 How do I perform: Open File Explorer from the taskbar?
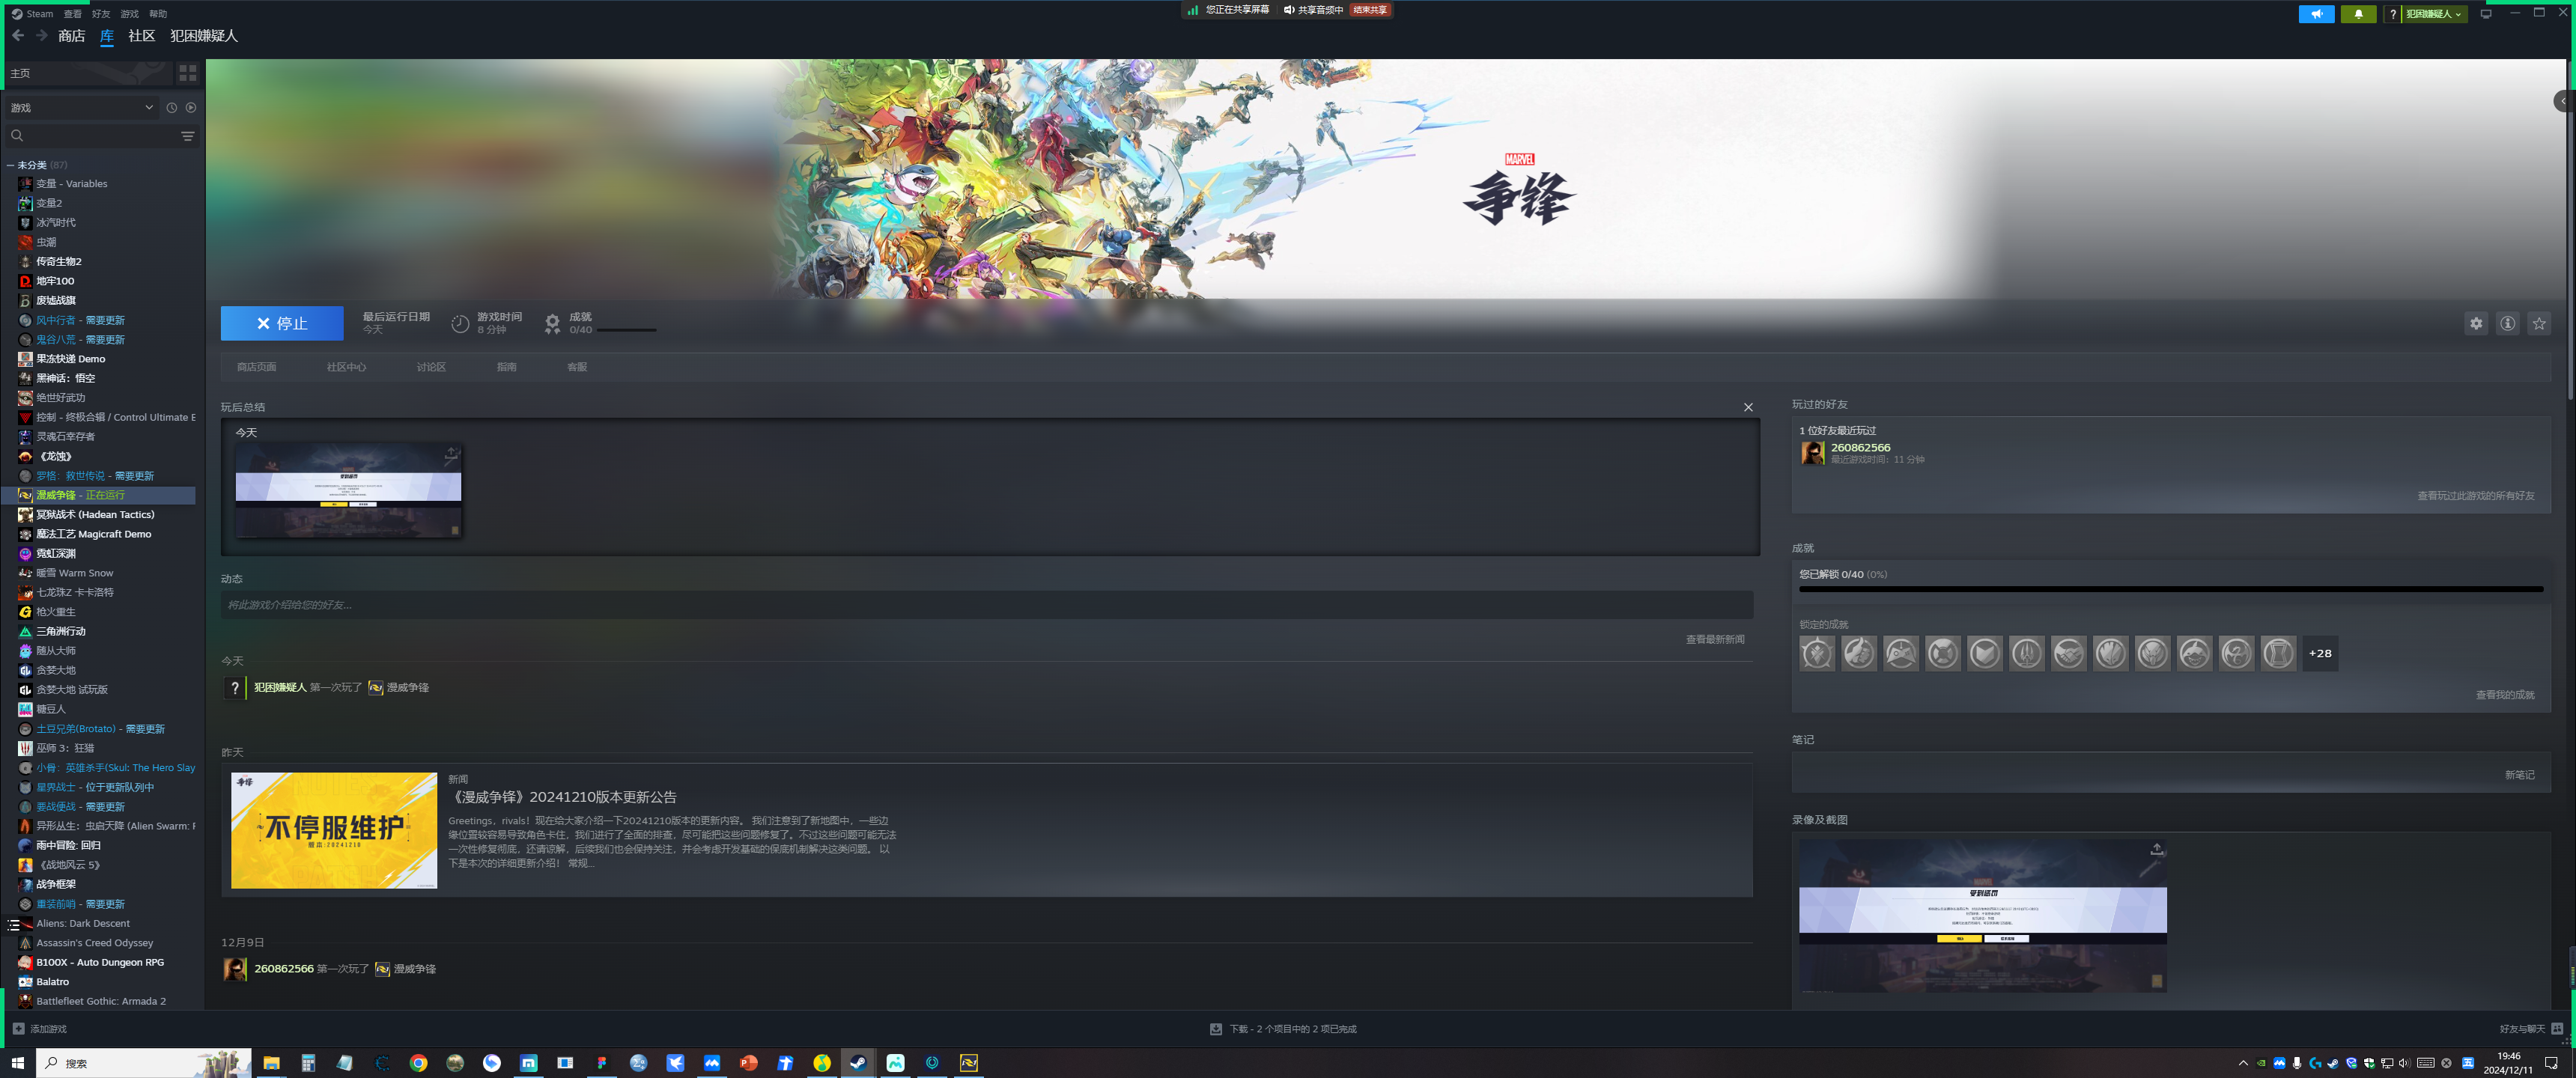tap(271, 1062)
